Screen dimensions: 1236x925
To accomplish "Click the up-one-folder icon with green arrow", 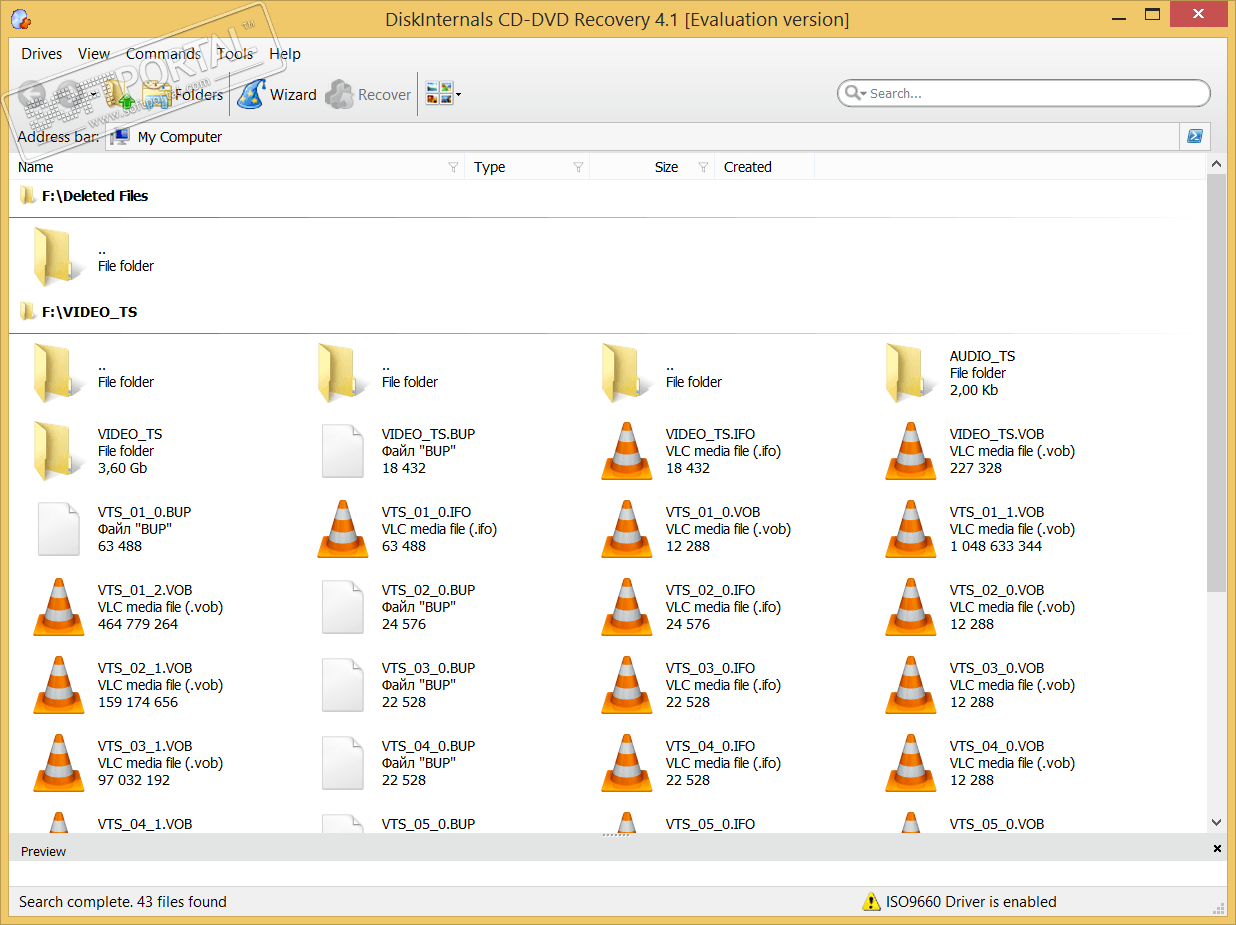I will (x=119, y=95).
